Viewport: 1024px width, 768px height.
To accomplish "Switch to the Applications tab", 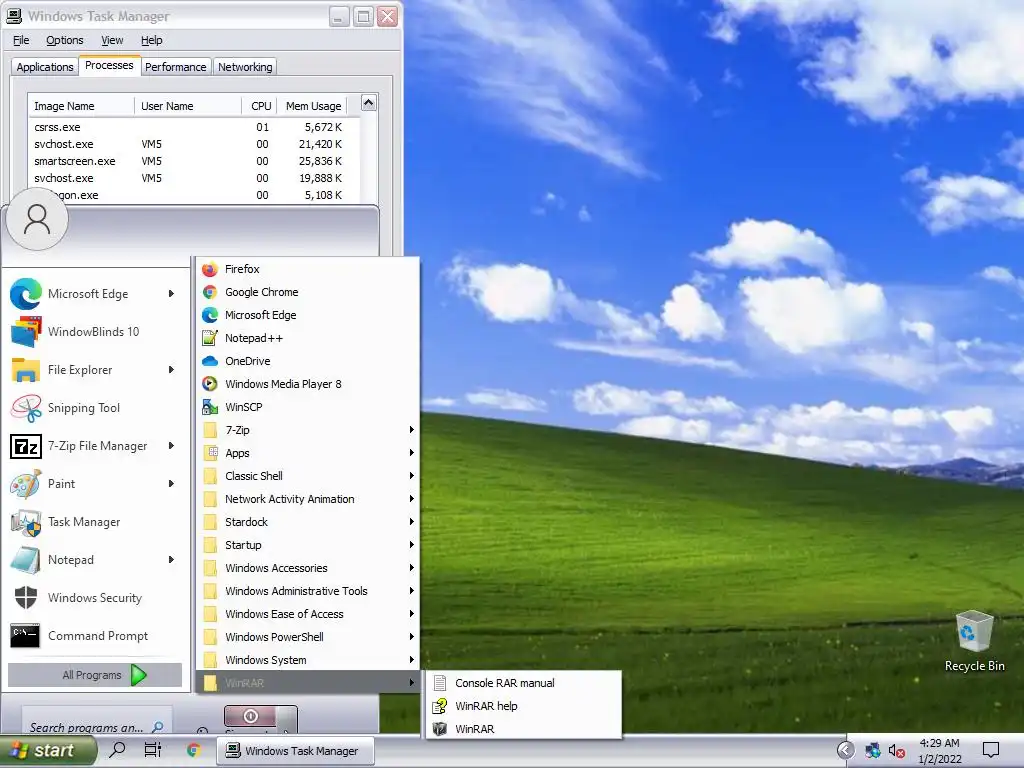I will 45,67.
